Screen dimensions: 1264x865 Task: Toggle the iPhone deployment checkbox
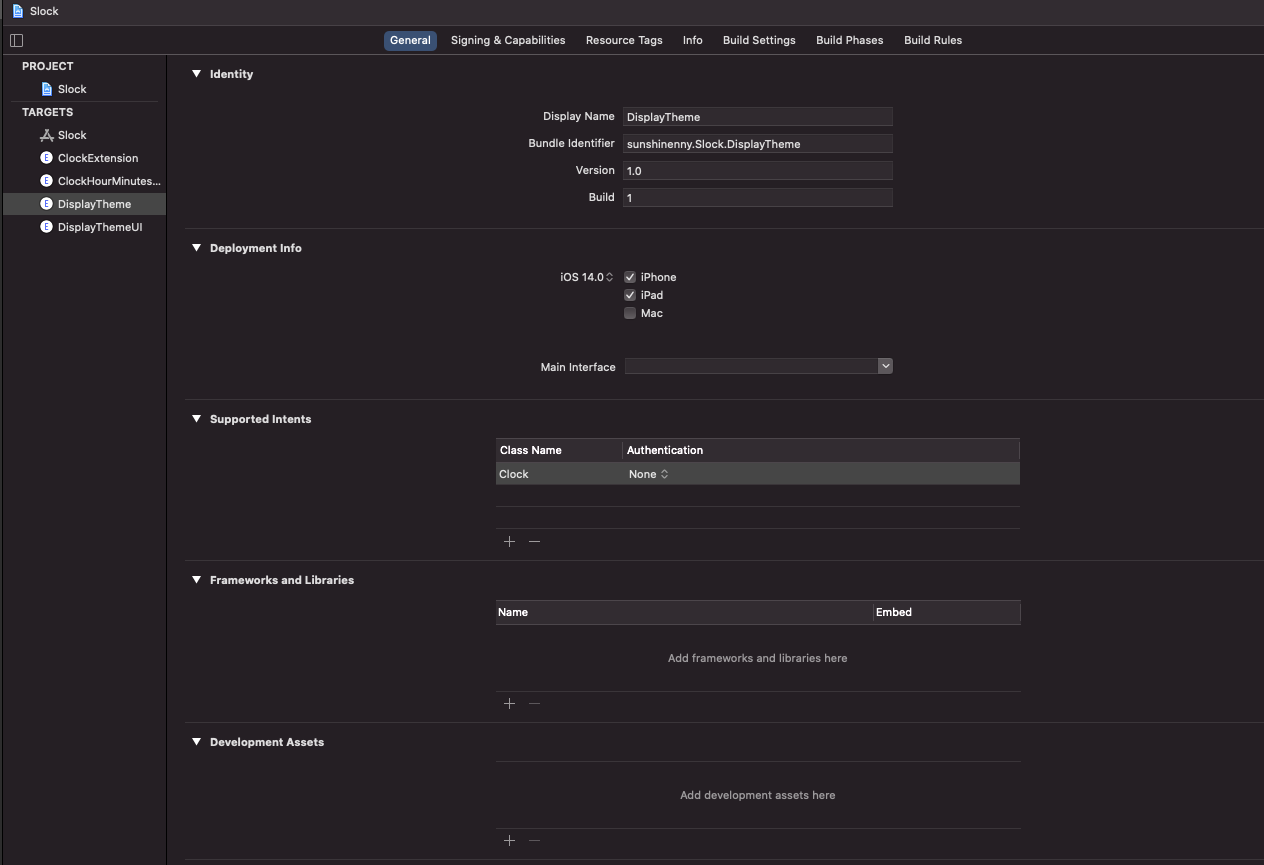[x=630, y=277]
